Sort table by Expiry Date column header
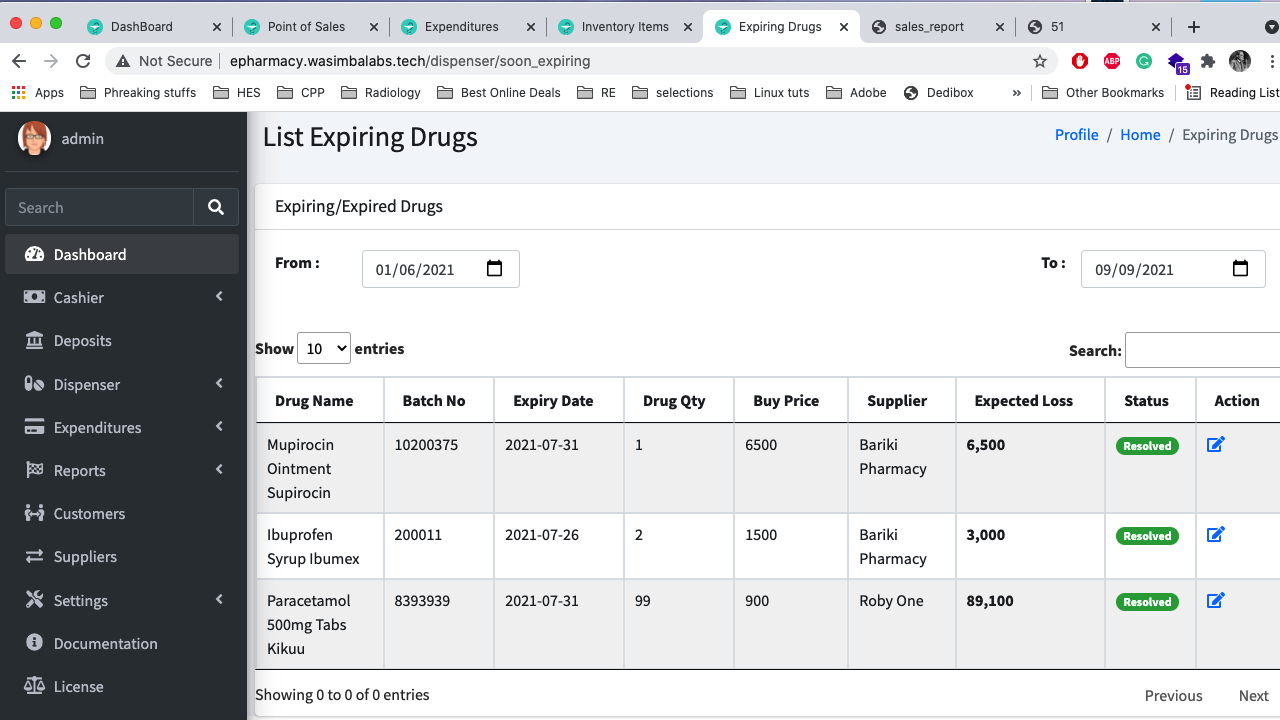The image size is (1280, 720). pyautogui.click(x=553, y=401)
